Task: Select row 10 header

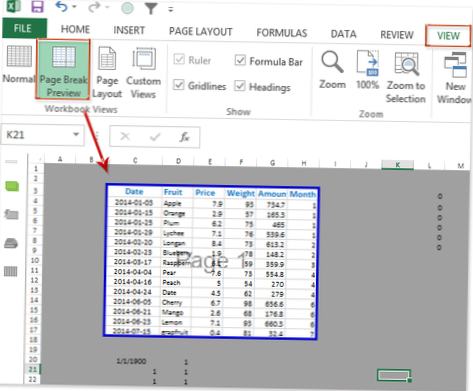Action: click(35, 260)
